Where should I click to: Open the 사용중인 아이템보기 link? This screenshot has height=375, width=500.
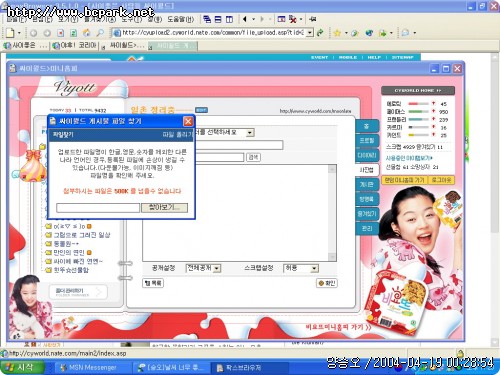tap(409, 158)
